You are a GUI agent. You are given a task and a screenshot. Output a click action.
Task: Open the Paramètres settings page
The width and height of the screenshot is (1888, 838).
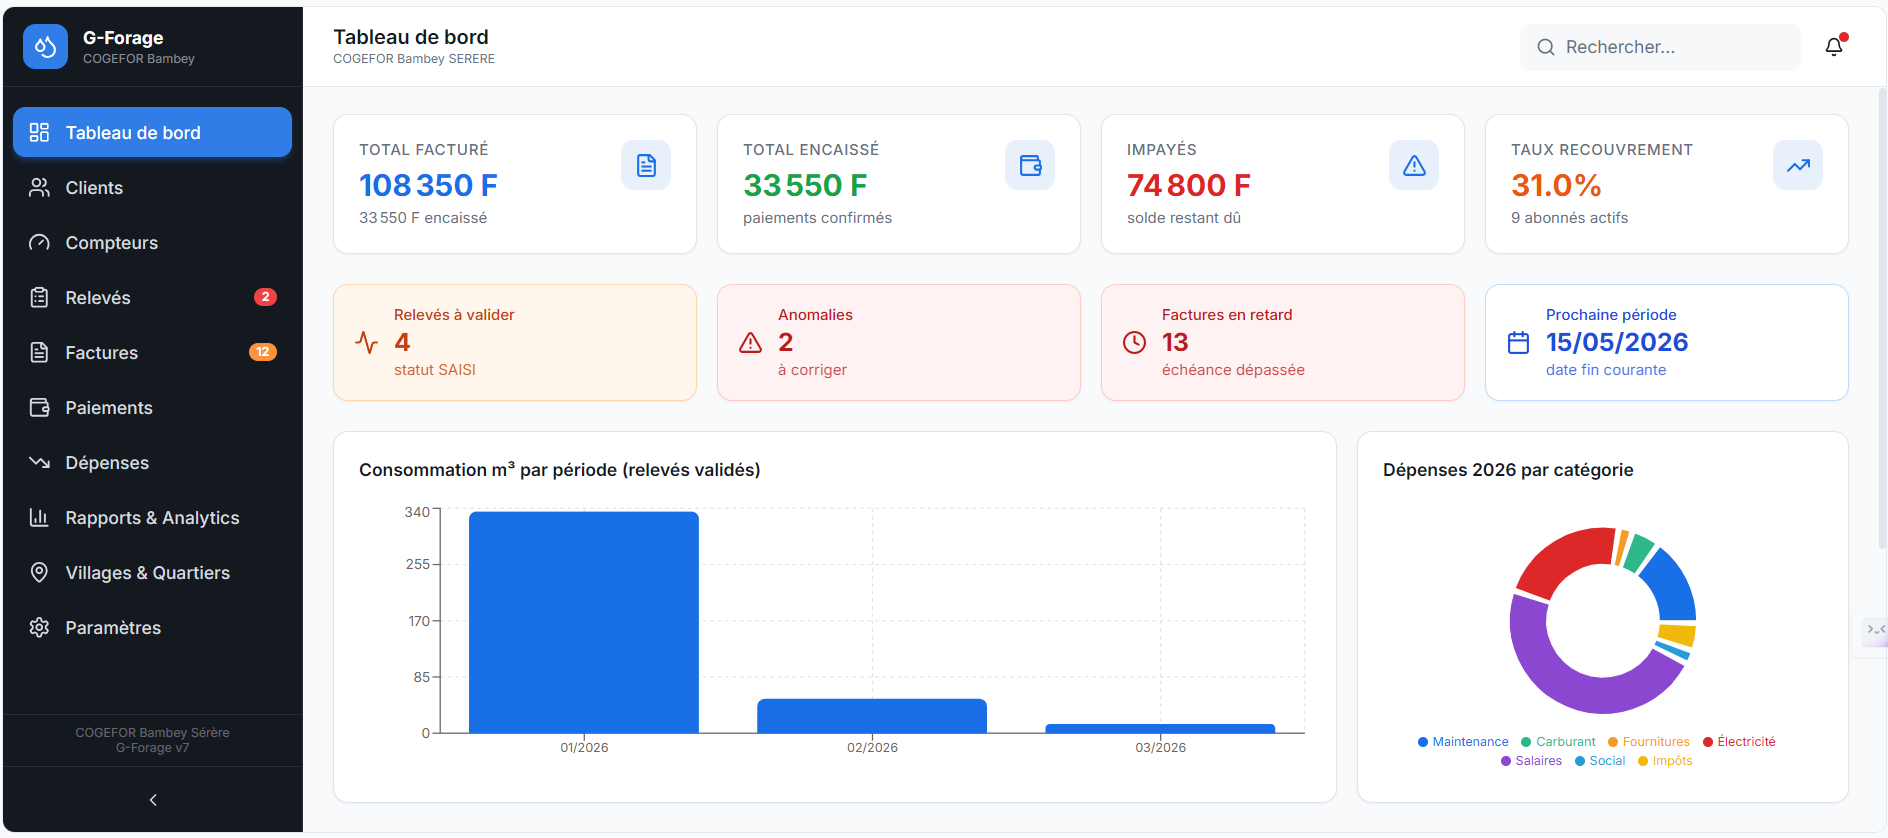pos(113,628)
